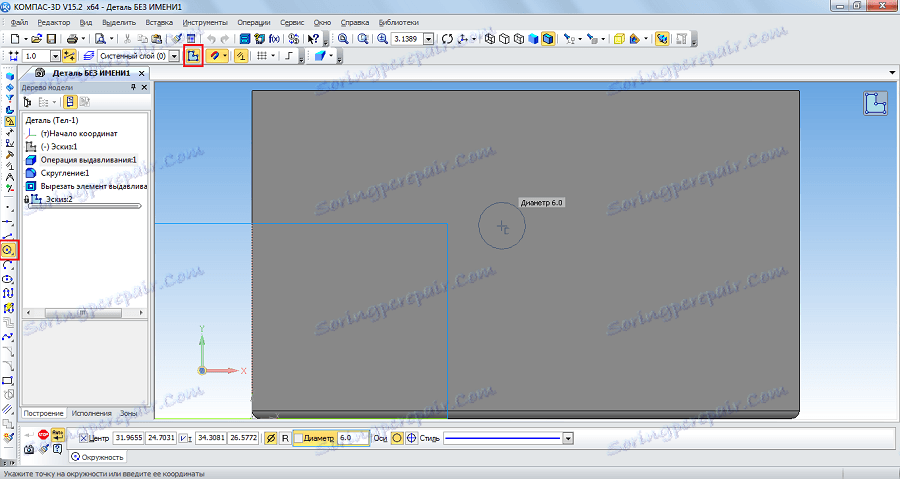Close the Дерево модели panel

[144, 87]
